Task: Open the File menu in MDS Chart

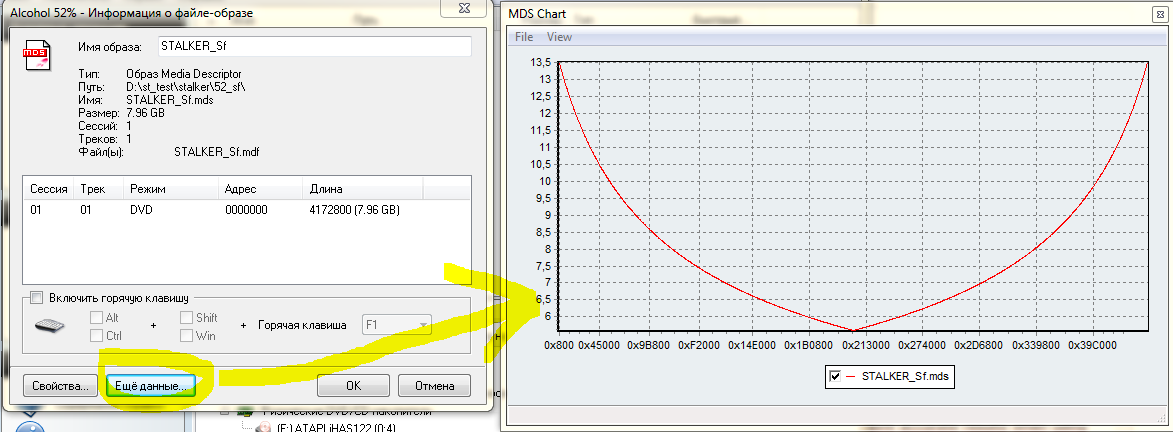Action: click(524, 36)
